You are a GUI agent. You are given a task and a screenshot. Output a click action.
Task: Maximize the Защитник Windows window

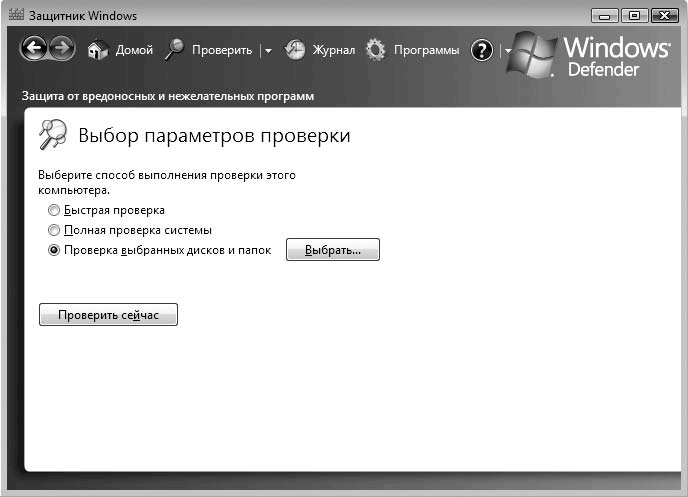(x=633, y=15)
